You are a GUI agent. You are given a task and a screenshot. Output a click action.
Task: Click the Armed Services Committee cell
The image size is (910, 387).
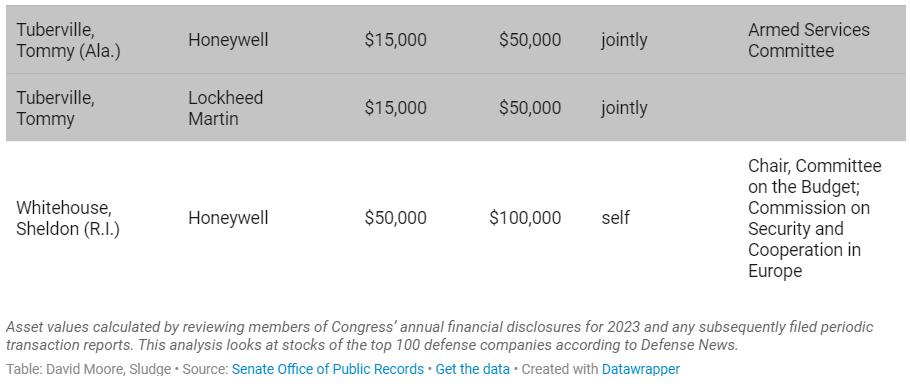click(808, 40)
